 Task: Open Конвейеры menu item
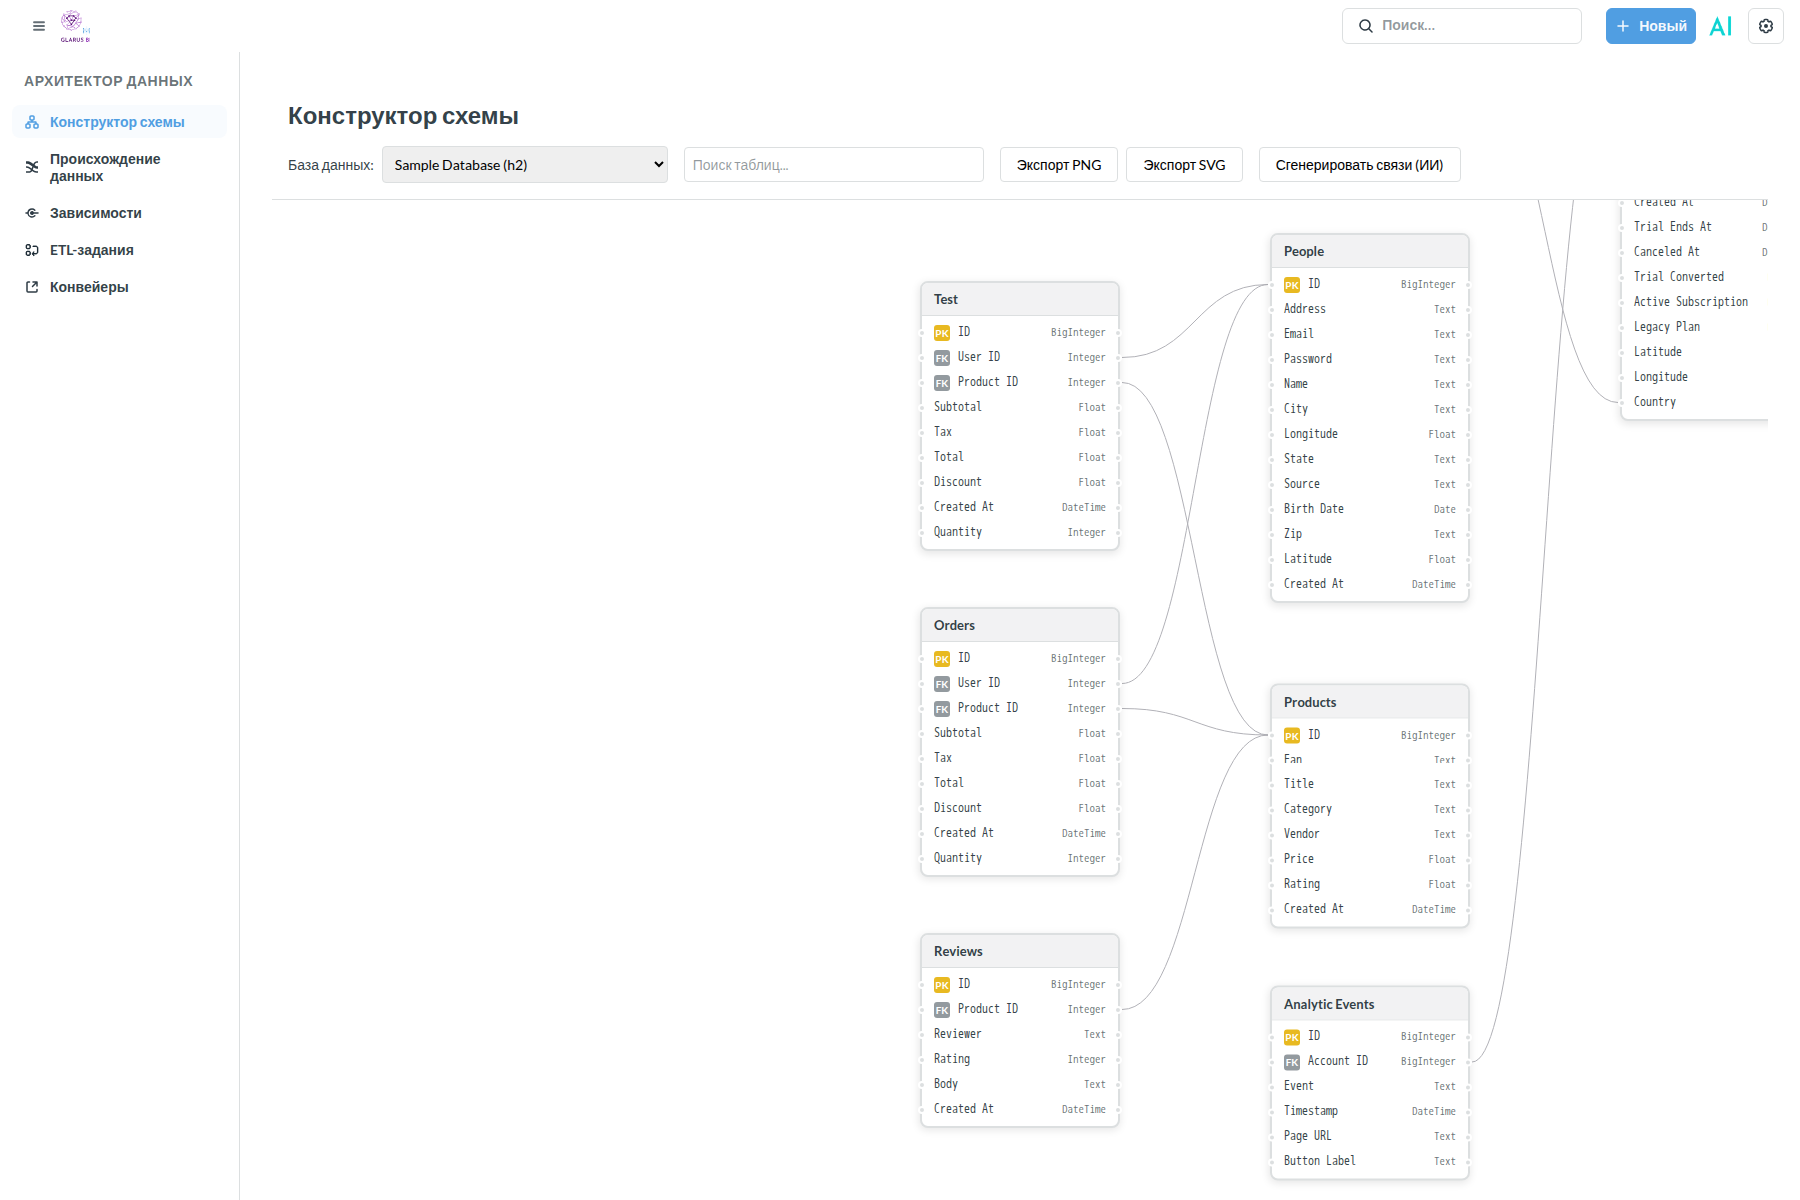click(x=120, y=287)
